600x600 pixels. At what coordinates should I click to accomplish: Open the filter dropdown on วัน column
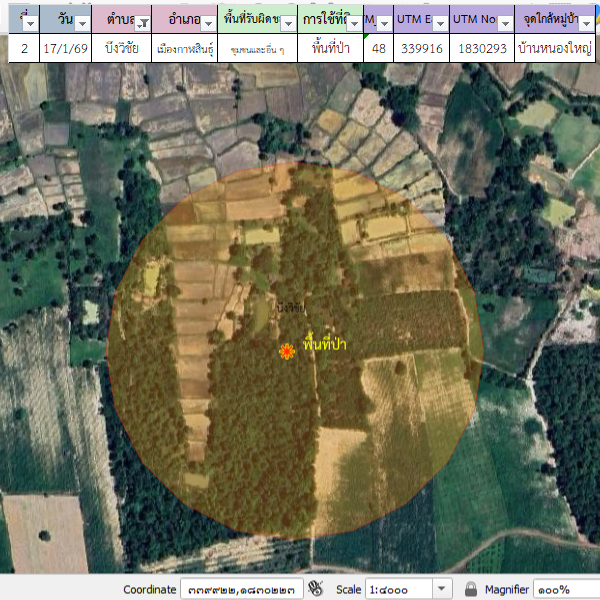[x=82, y=22]
